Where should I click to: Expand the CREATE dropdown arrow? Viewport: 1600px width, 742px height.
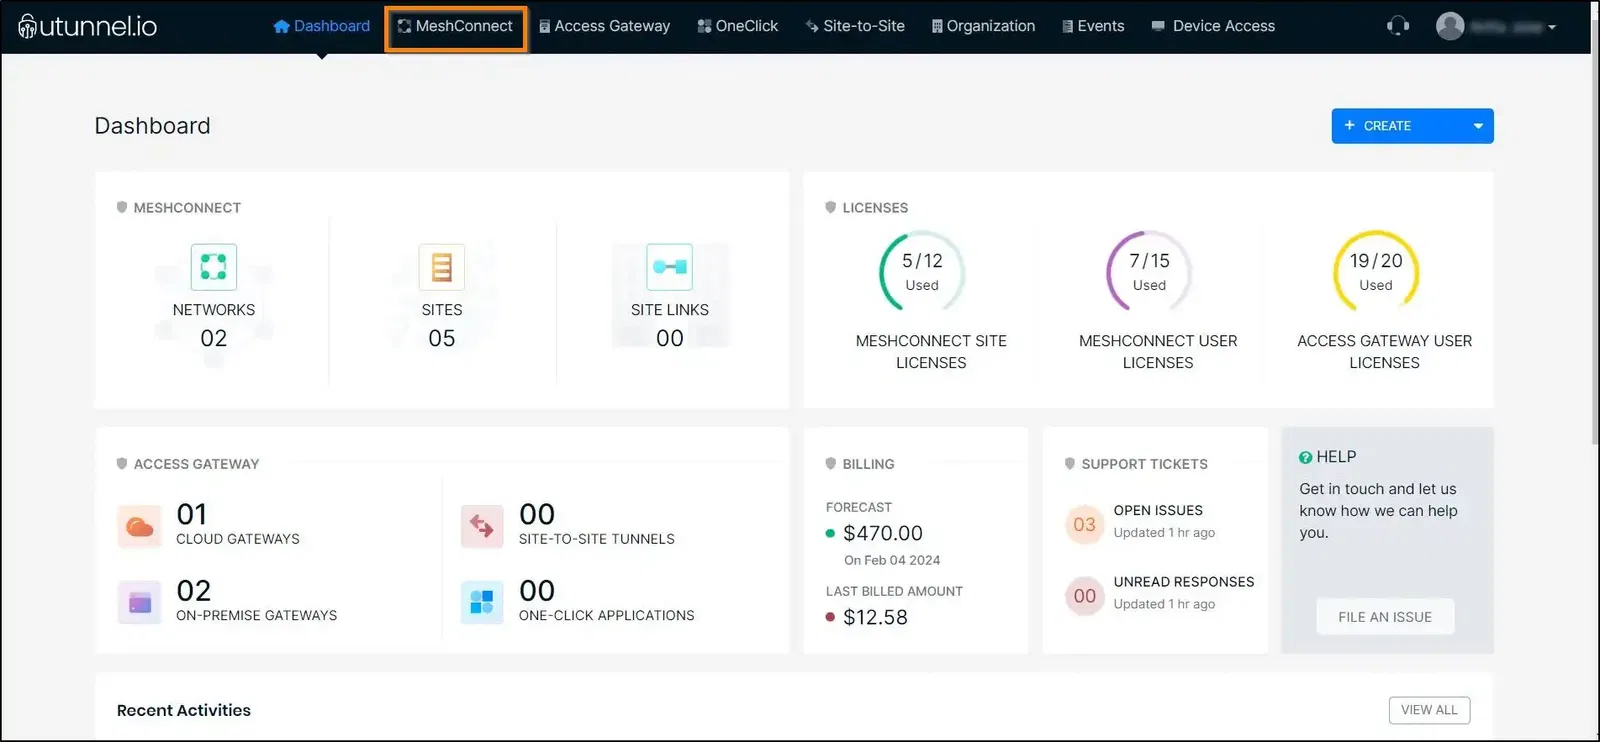coord(1478,126)
